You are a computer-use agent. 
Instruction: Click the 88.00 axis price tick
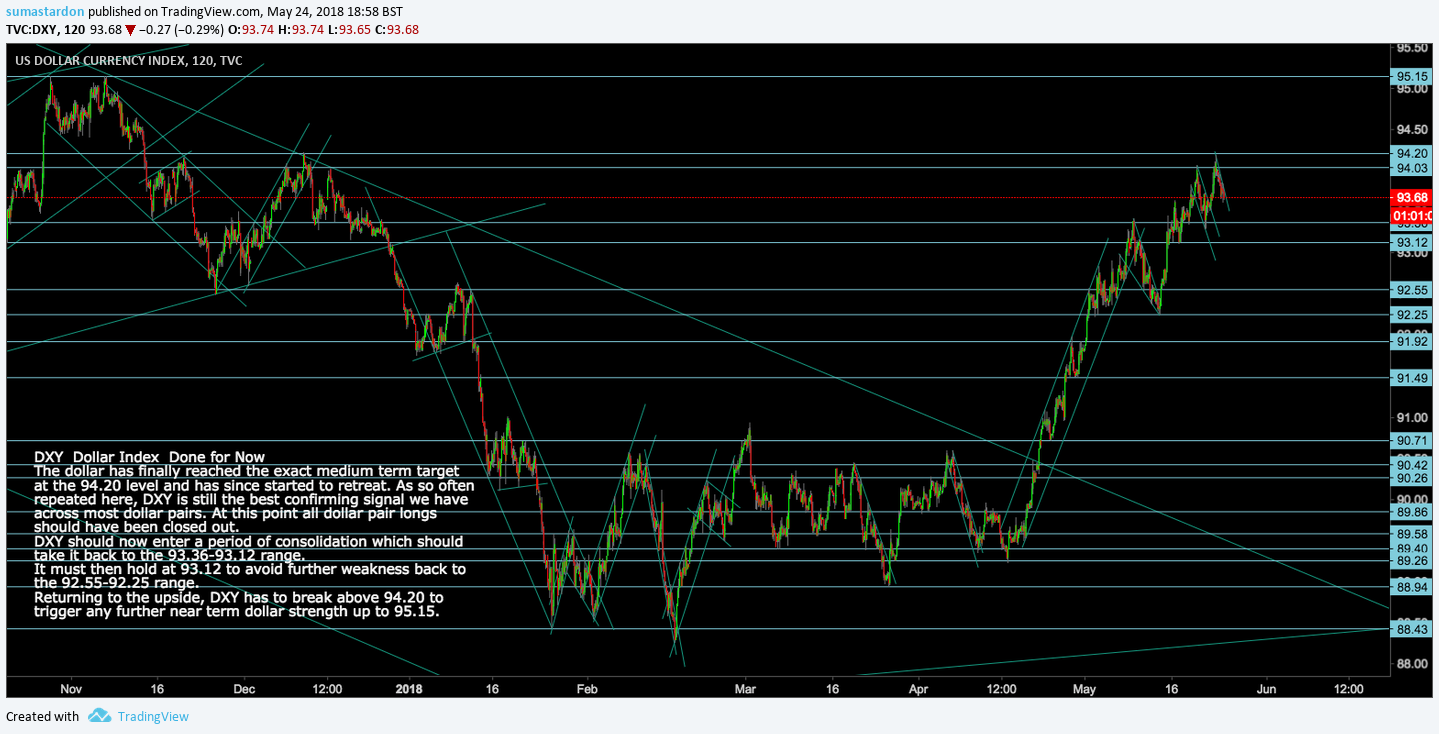pos(1412,664)
